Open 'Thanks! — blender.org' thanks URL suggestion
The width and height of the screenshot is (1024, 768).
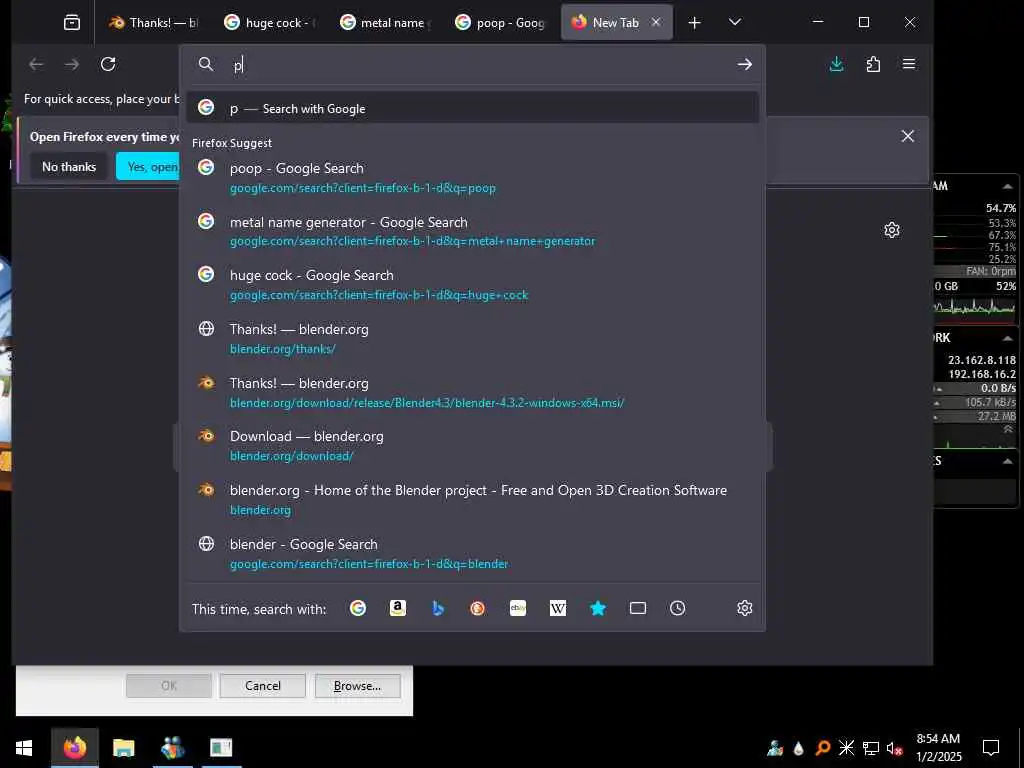tap(472, 338)
